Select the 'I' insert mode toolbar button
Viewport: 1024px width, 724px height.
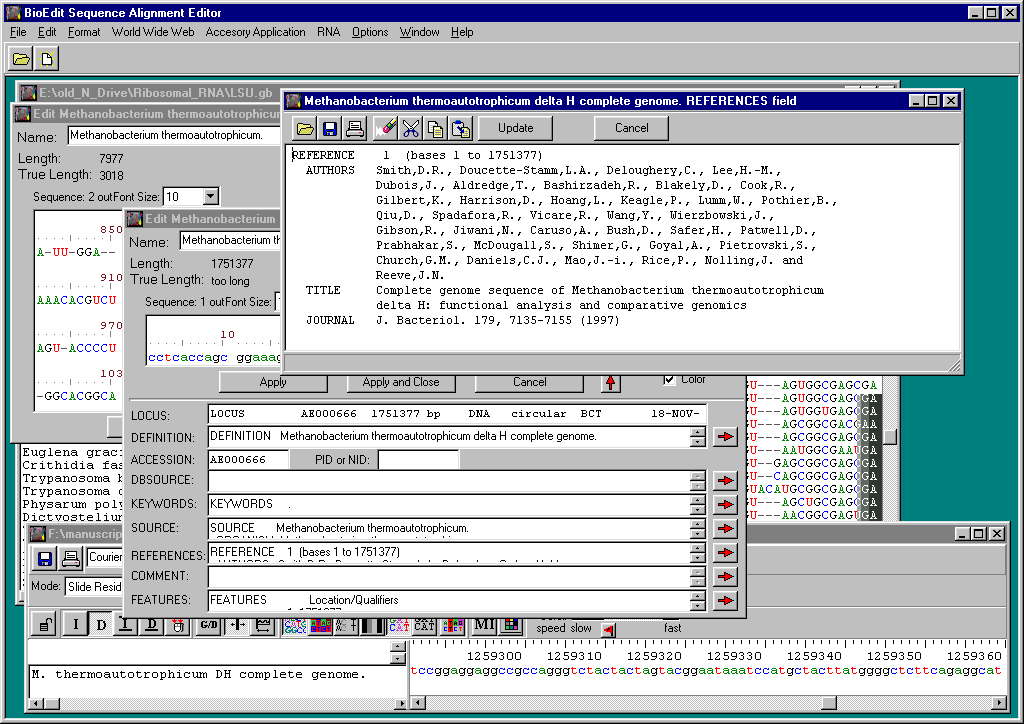click(75, 625)
